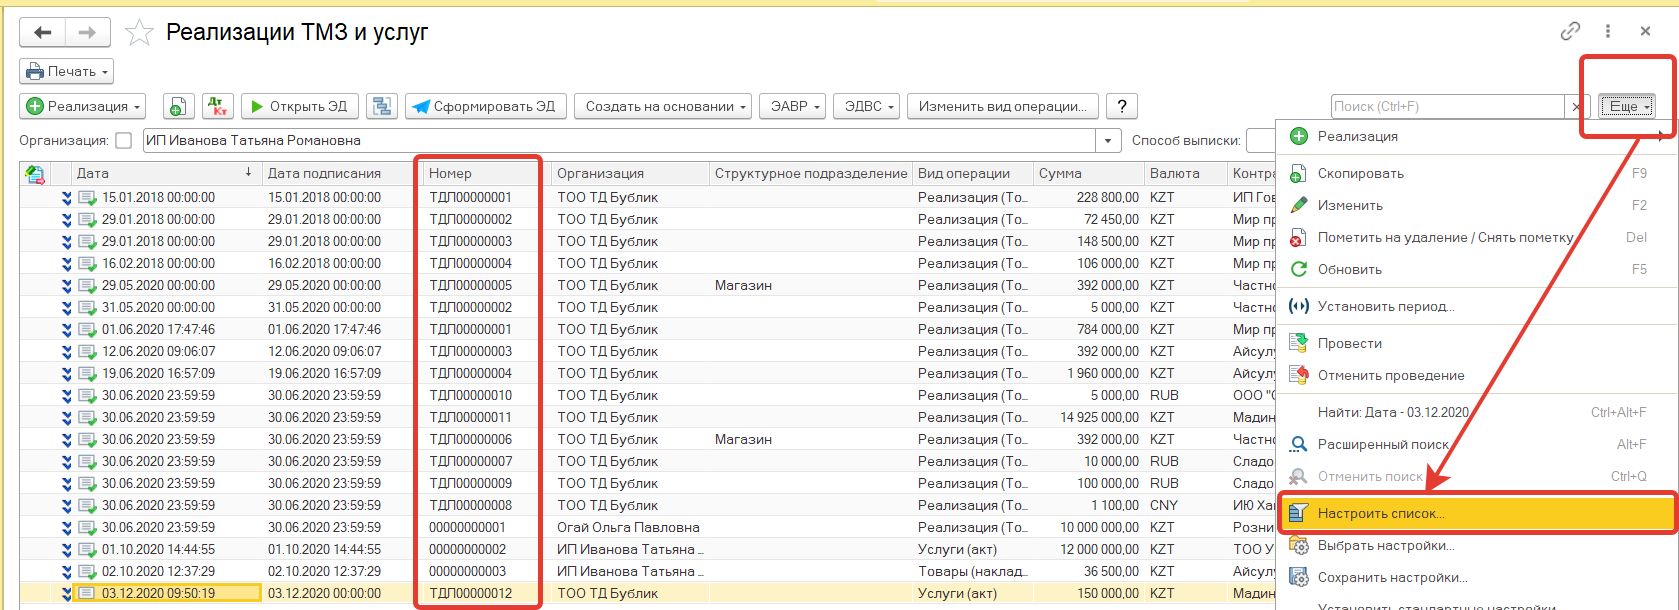Viewport: 1679px width, 610px height.
Task: Add the list to favorites star
Action: click(x=139, y=33)
